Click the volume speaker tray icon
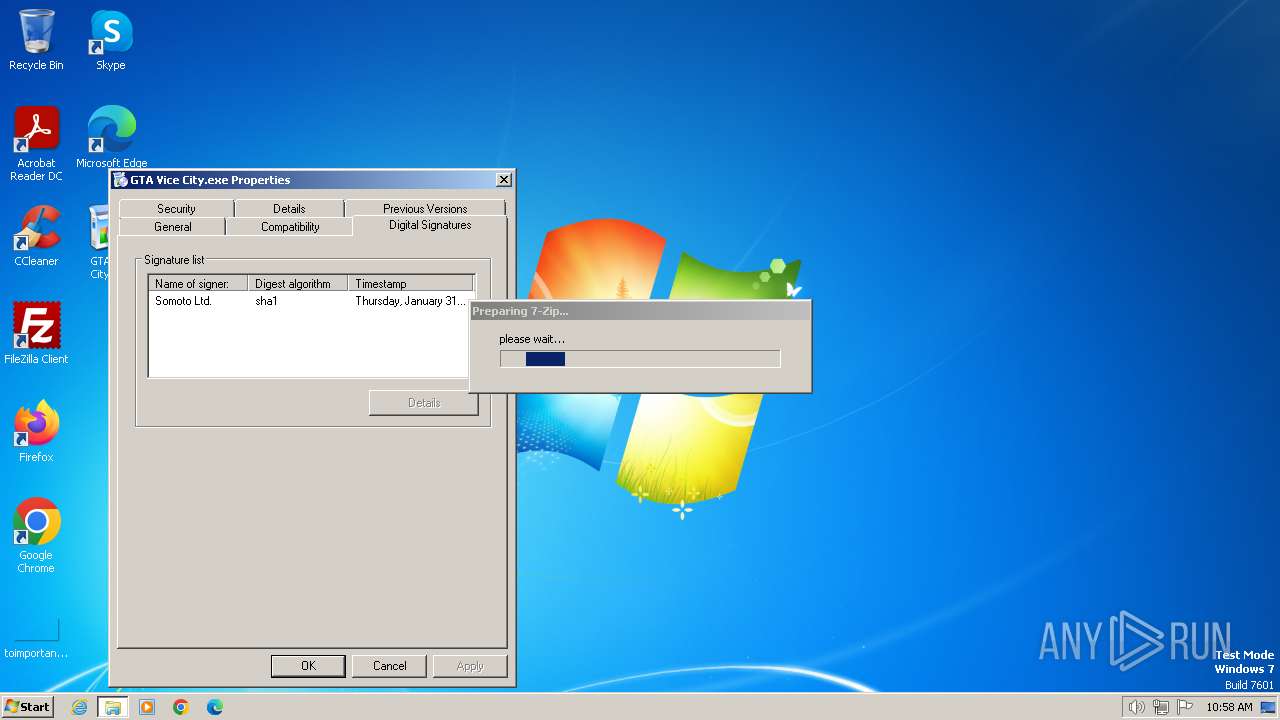This screenshot has height=720, width=1280. [1136, 707]
